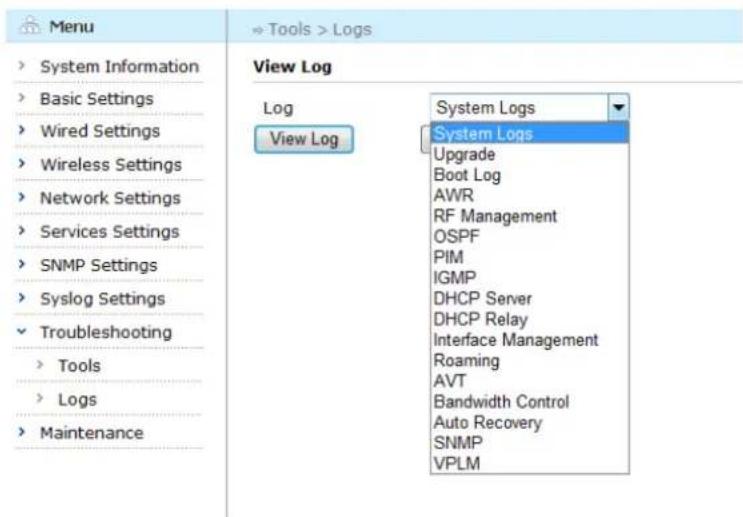Open SNMP Settings menu item
Viewport: 743px width, 517px height.
(99, 265)
